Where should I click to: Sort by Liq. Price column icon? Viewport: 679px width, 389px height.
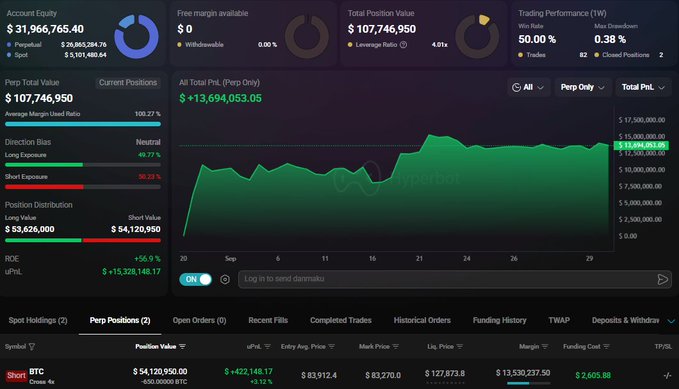point(459,347)
